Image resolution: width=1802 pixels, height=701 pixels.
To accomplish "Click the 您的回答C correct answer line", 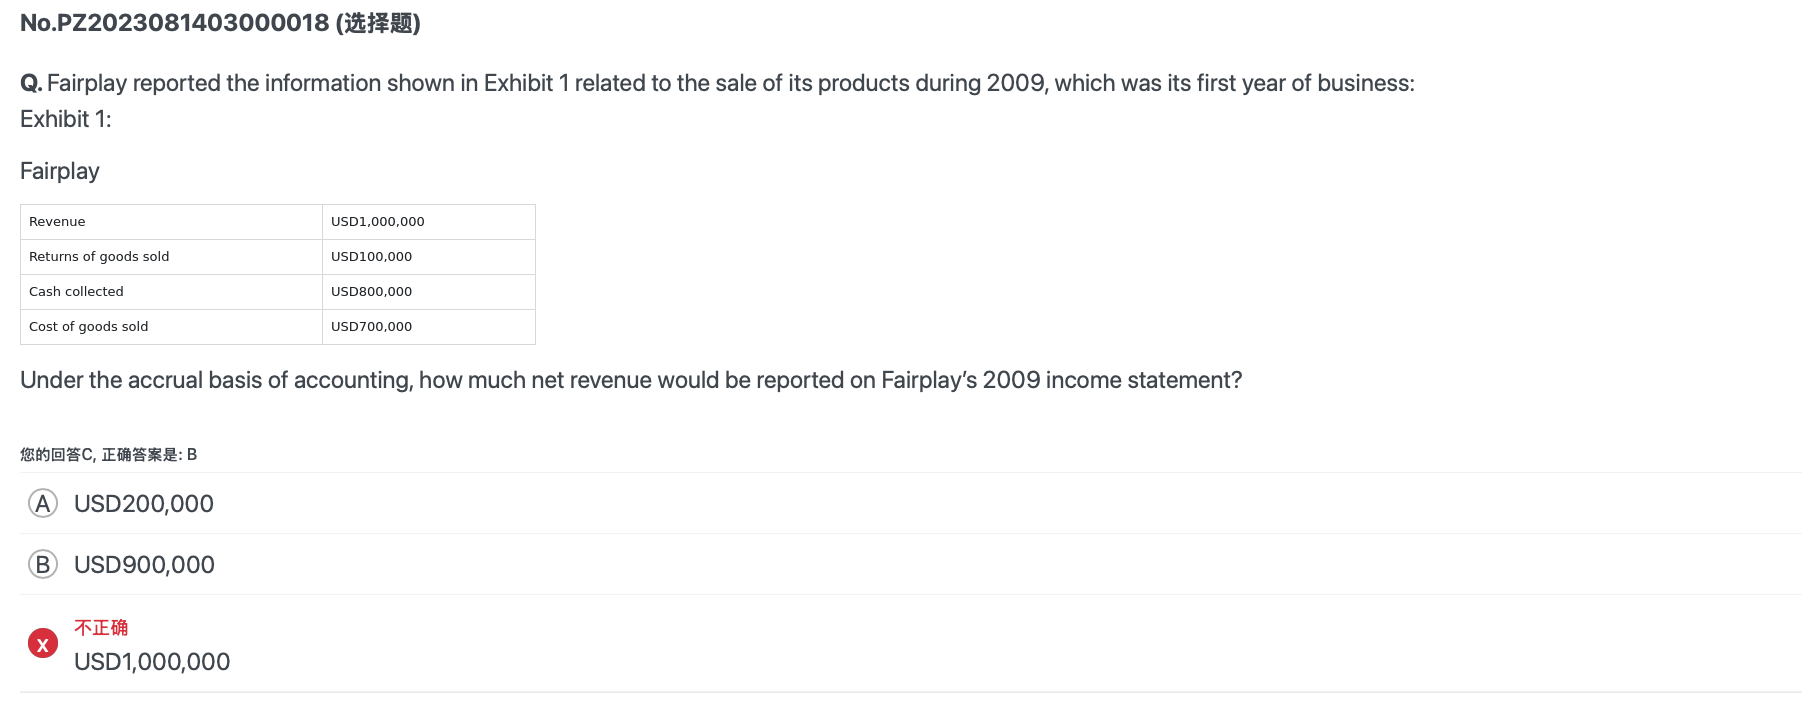I will (x=108, y=455).
